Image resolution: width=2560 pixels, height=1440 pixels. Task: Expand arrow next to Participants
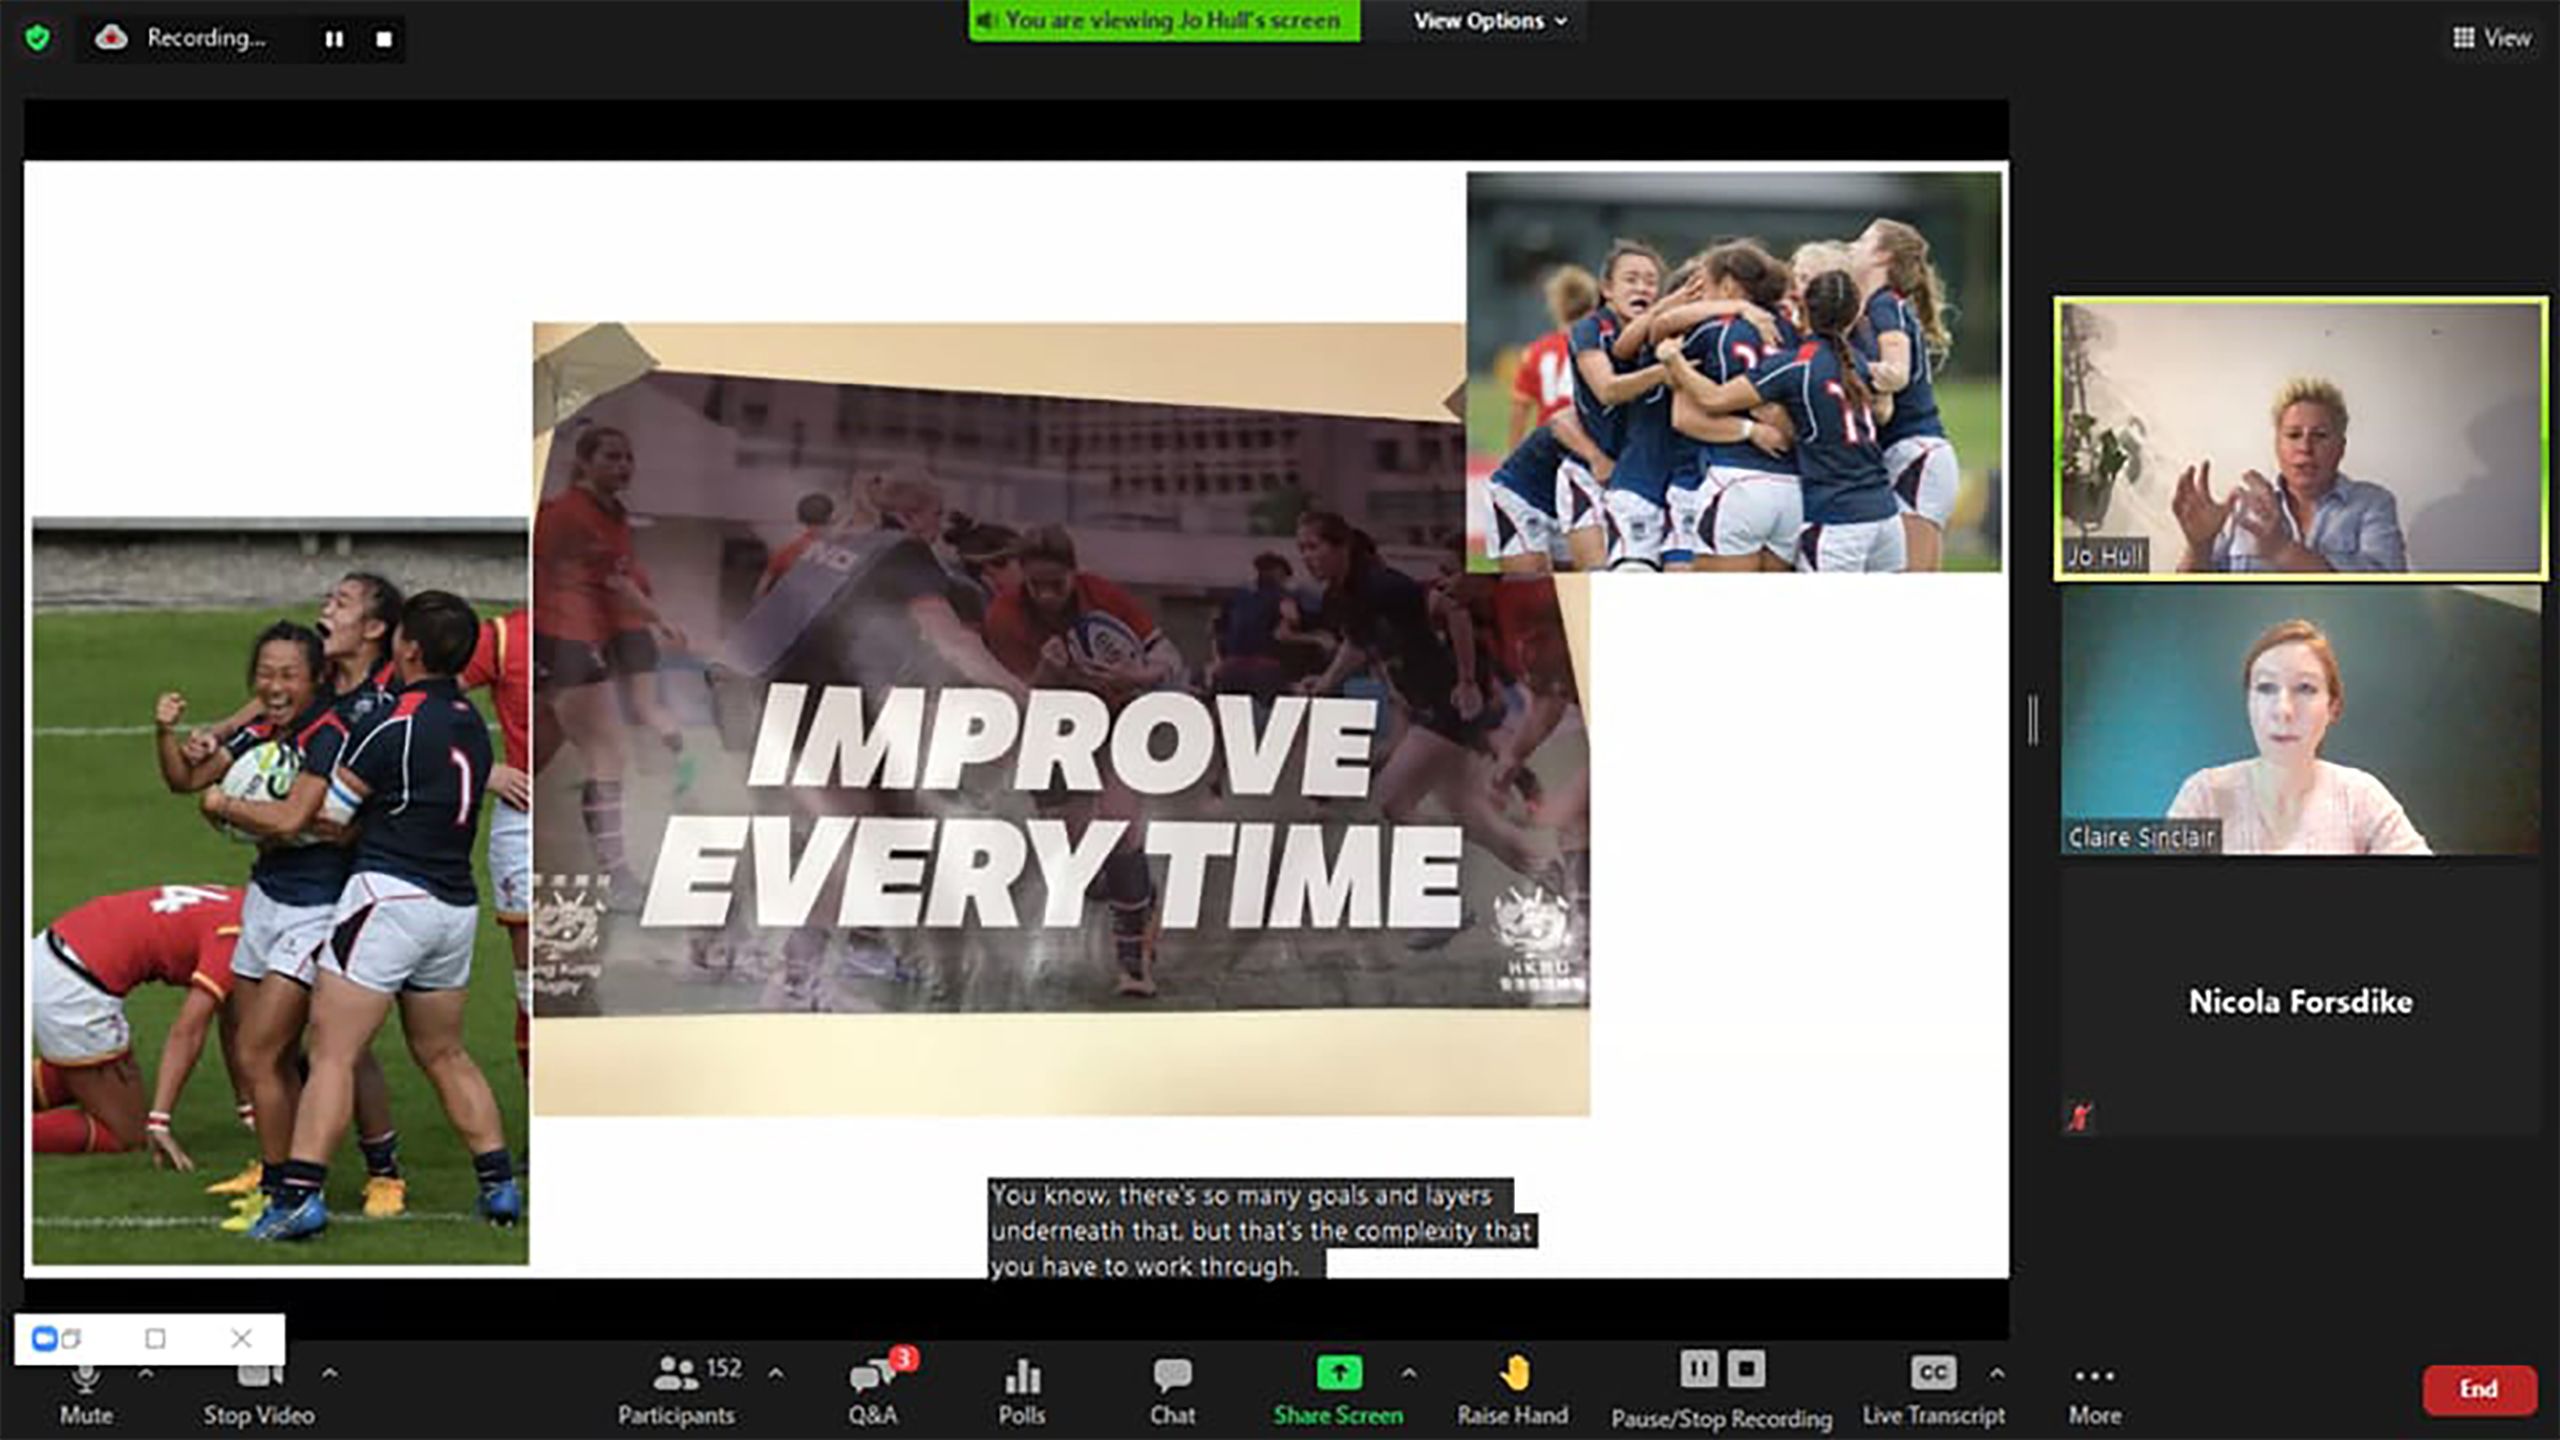775,1374
